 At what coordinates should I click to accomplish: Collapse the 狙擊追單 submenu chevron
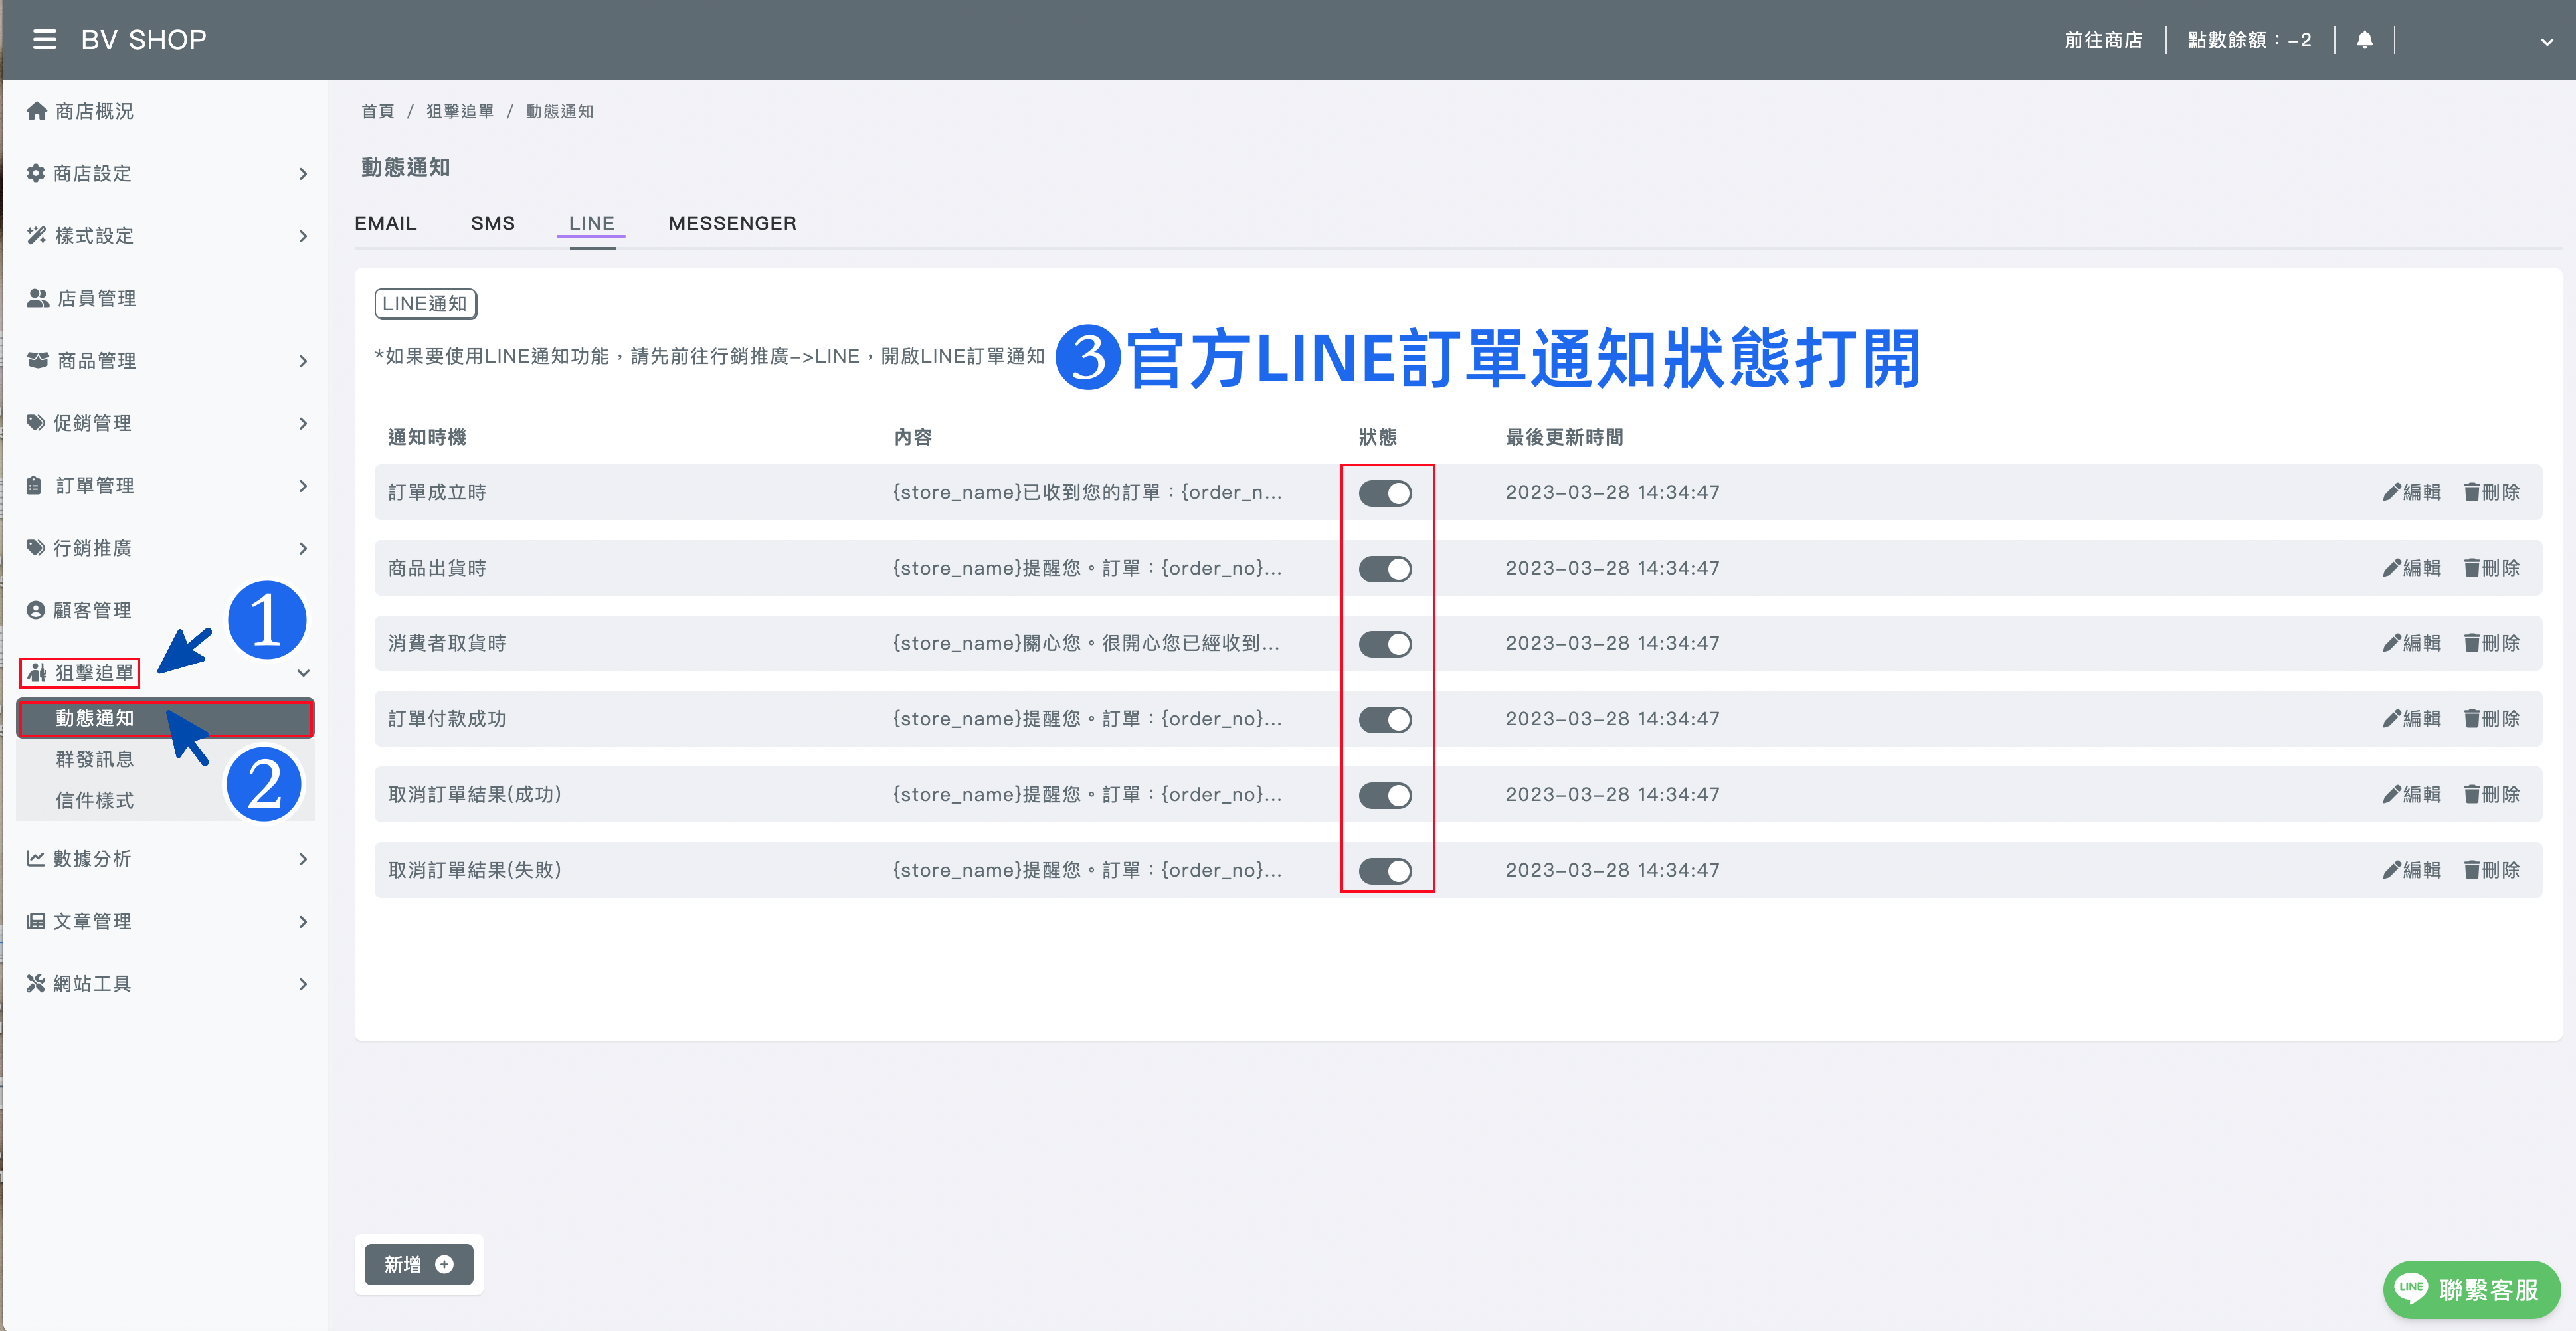303,673
